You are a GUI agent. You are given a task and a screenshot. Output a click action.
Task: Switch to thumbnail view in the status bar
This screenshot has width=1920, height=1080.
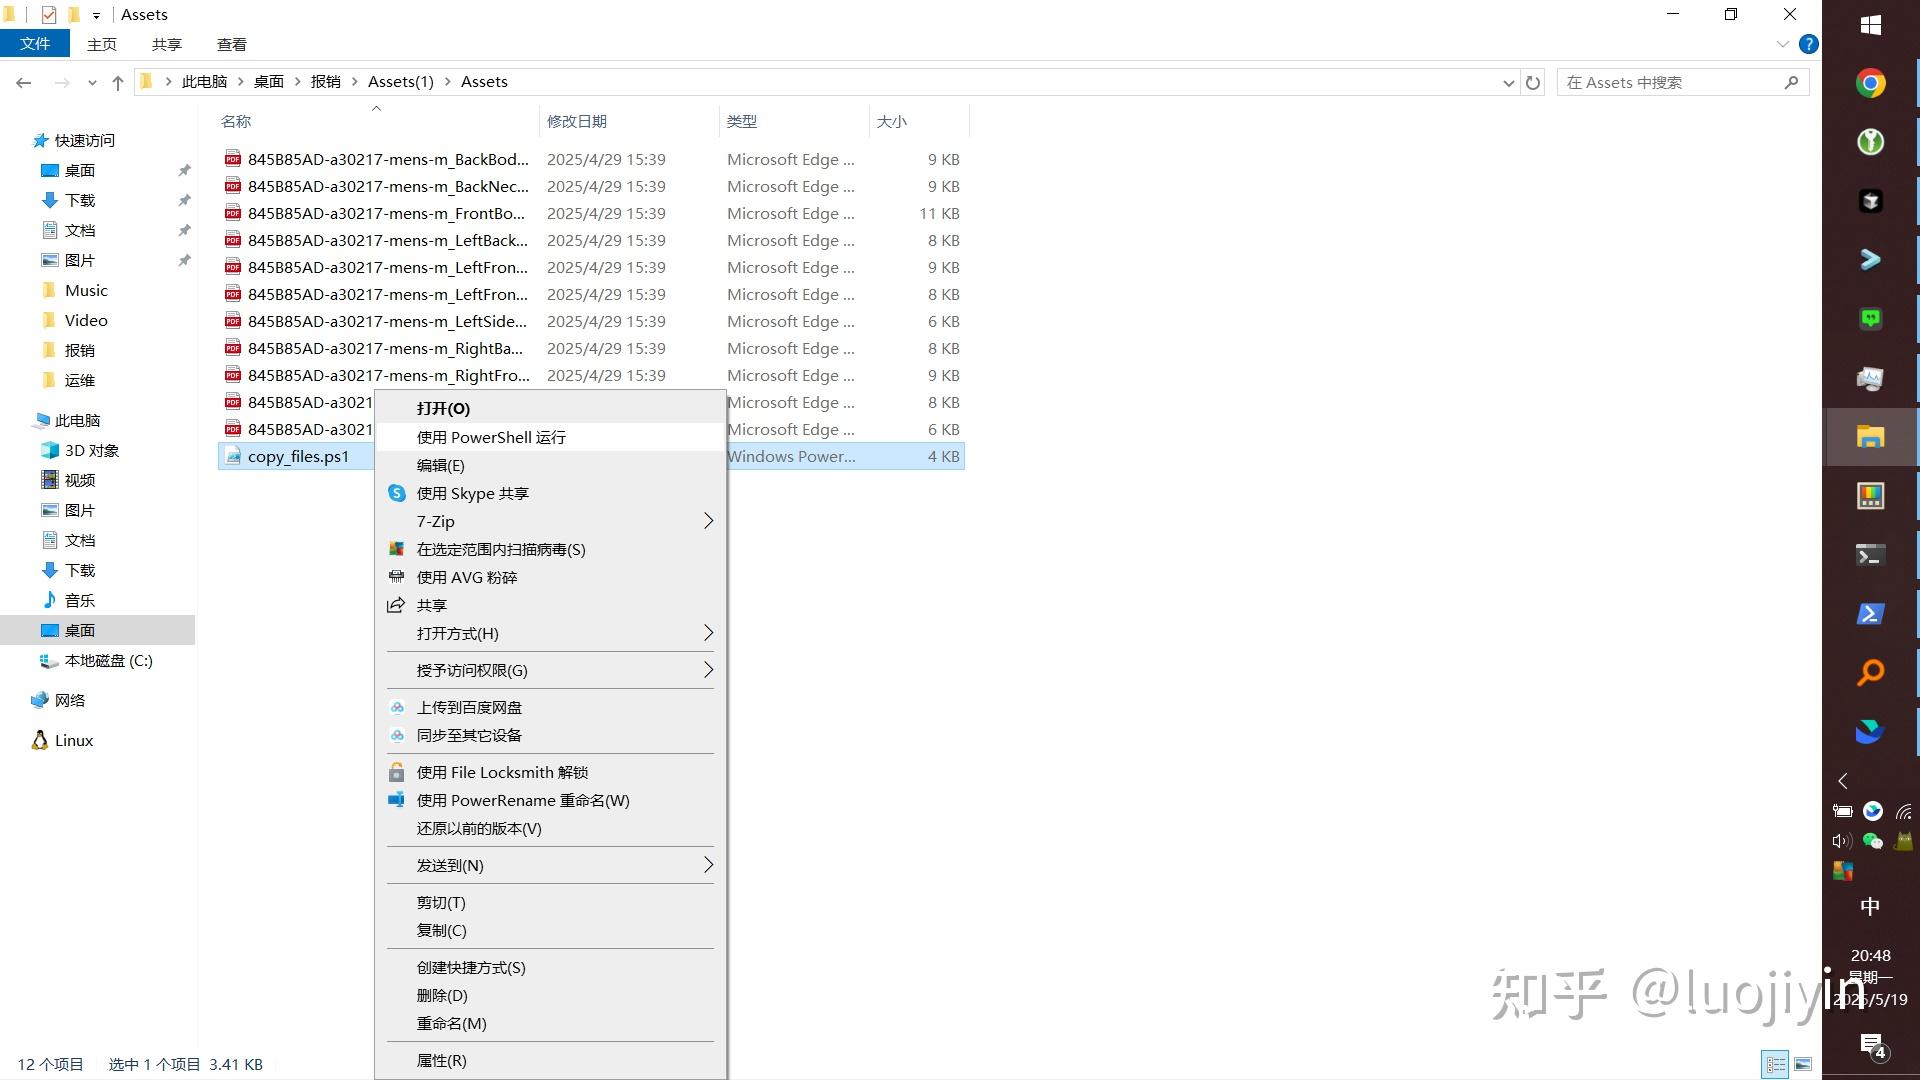pos(1804,1064)
